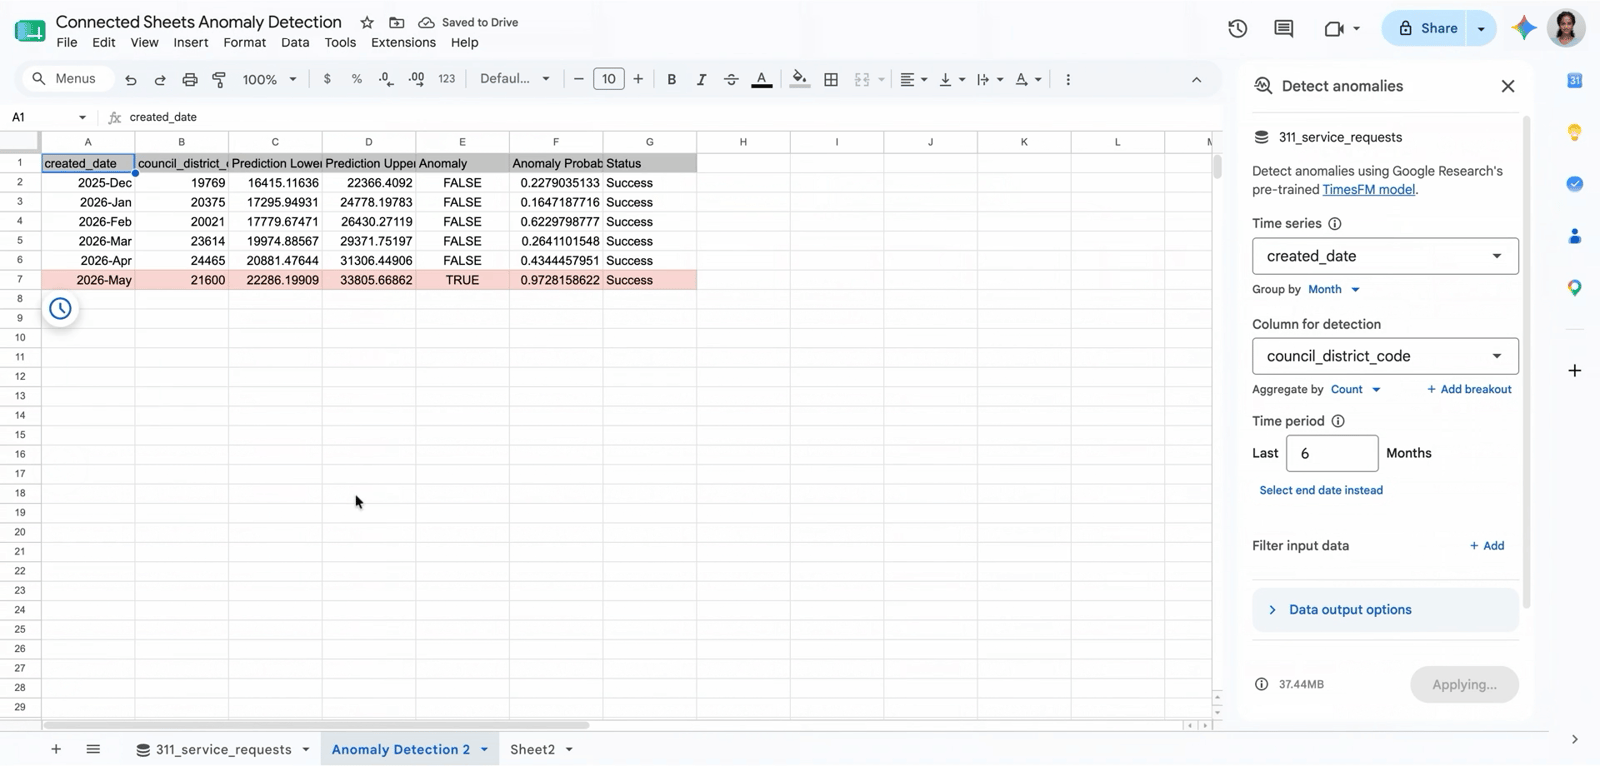This screenshot has height=766, width=1600.
Task: Click the Last months number field
Action: [x=1332, y=453]
